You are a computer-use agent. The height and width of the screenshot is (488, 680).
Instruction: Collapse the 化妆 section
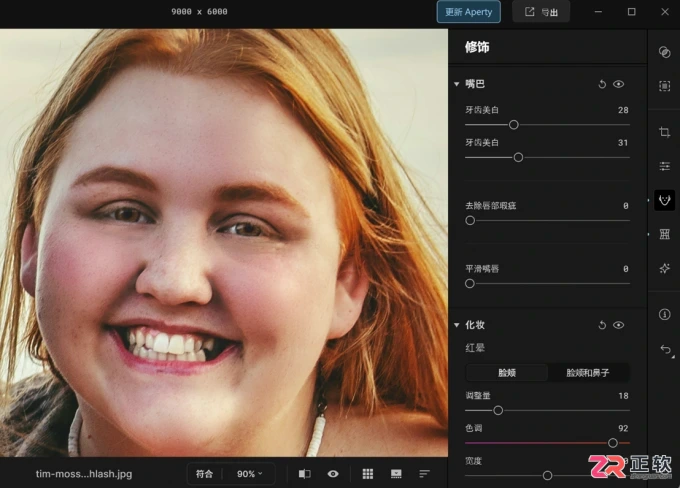(x=456, y=325)
